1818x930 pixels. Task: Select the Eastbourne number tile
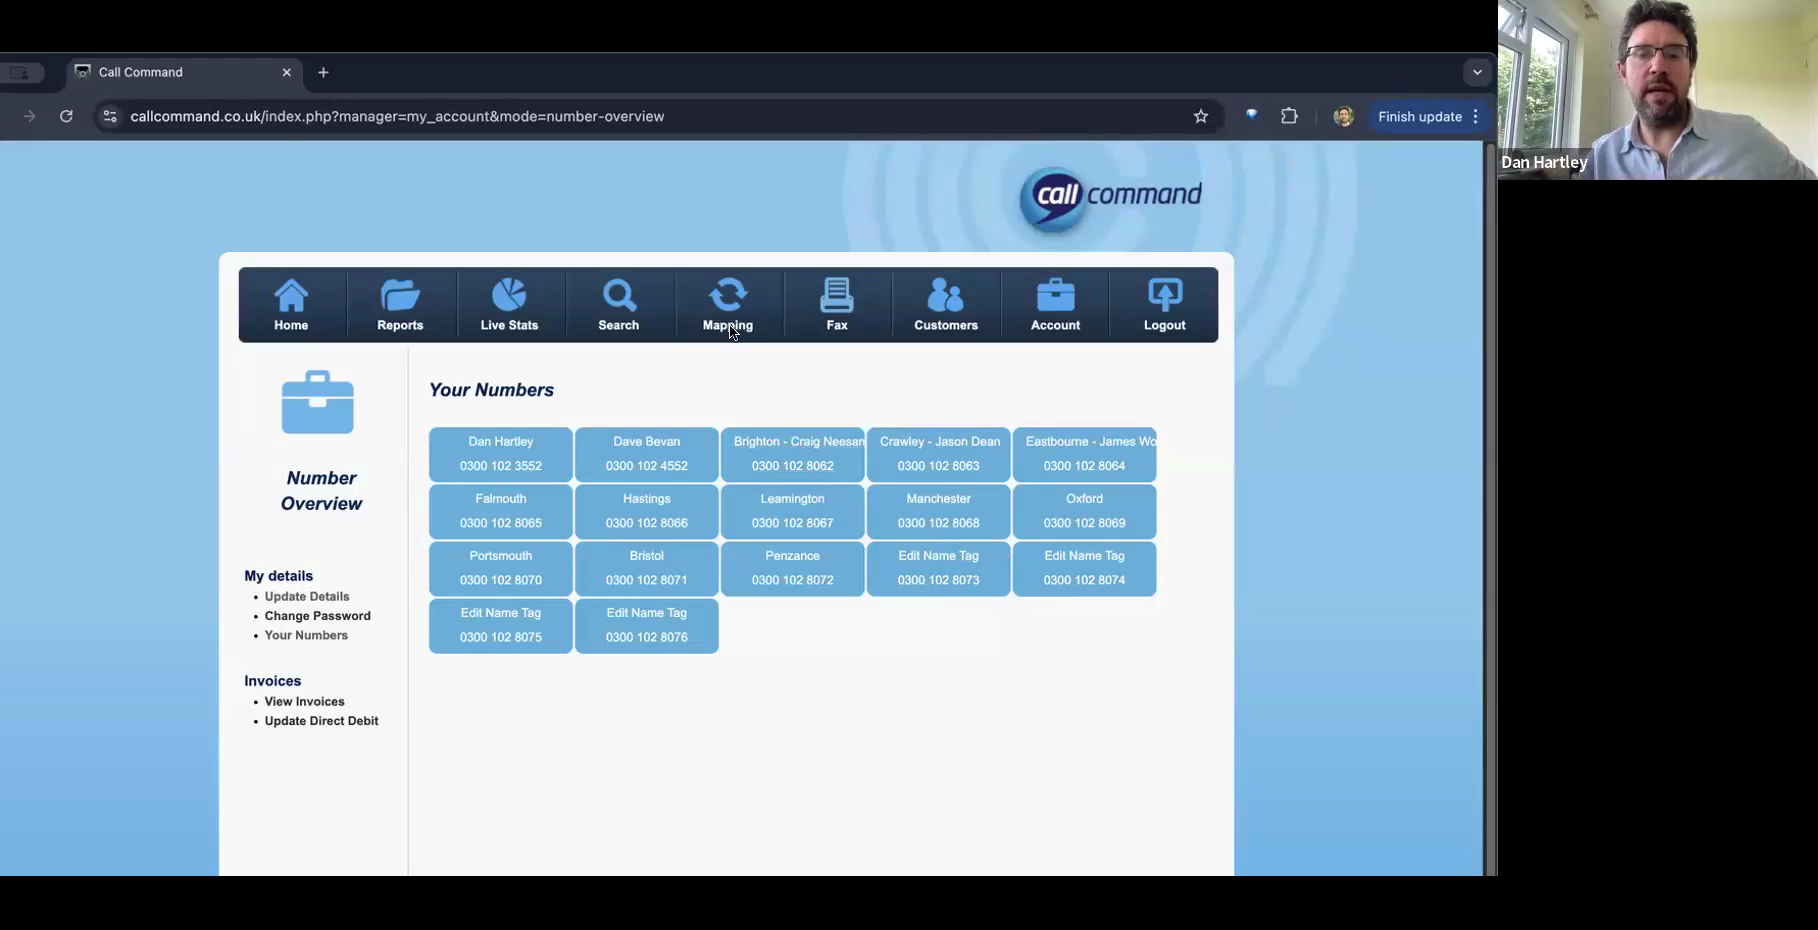click(x=1085, y=454)
